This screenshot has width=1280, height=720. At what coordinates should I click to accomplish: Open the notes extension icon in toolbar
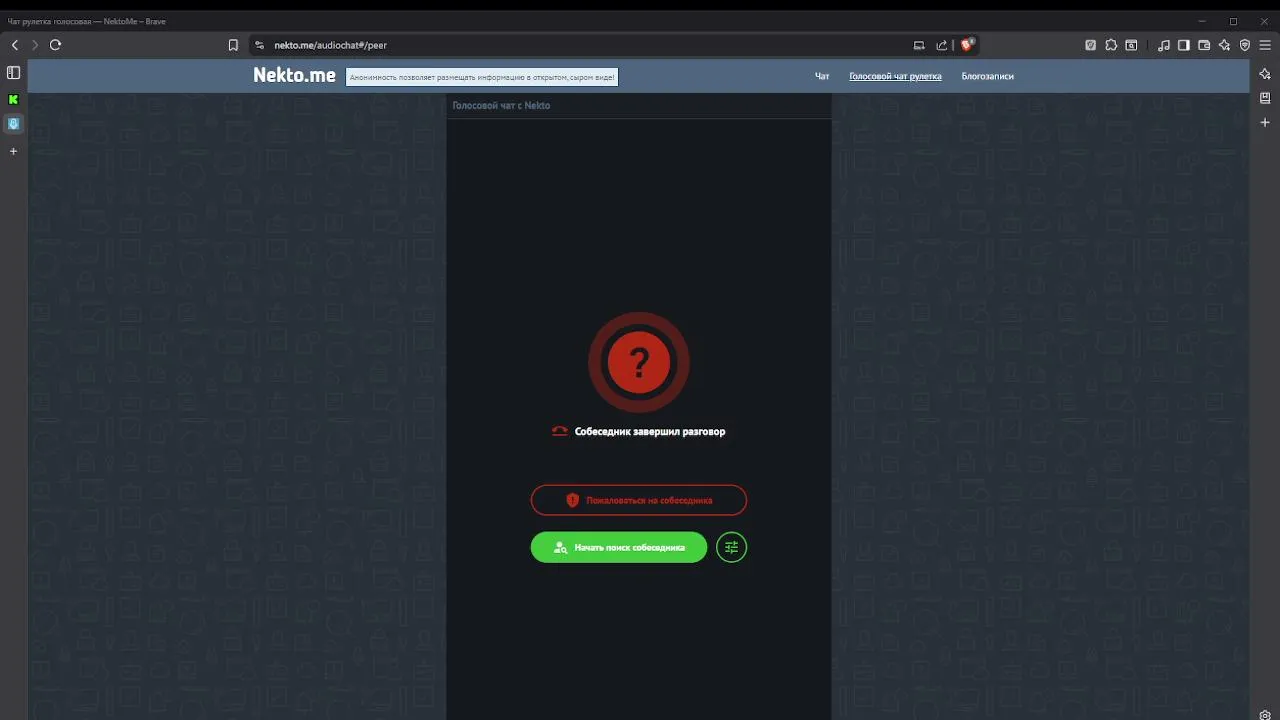(1091, 45)
